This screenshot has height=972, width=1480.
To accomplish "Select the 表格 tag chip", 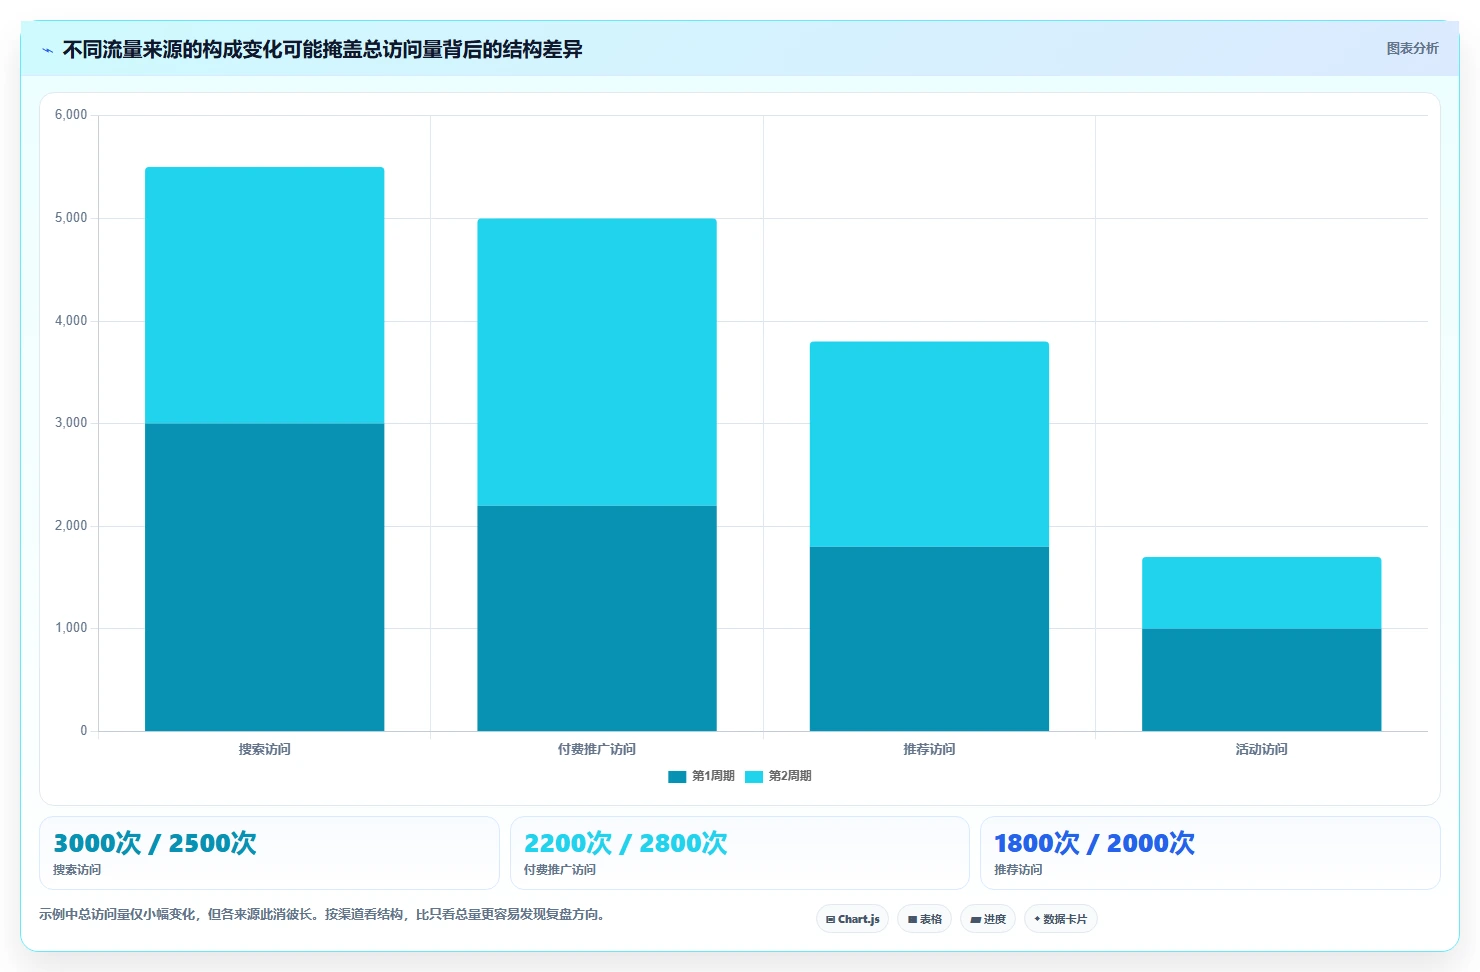I will [924, 919].
